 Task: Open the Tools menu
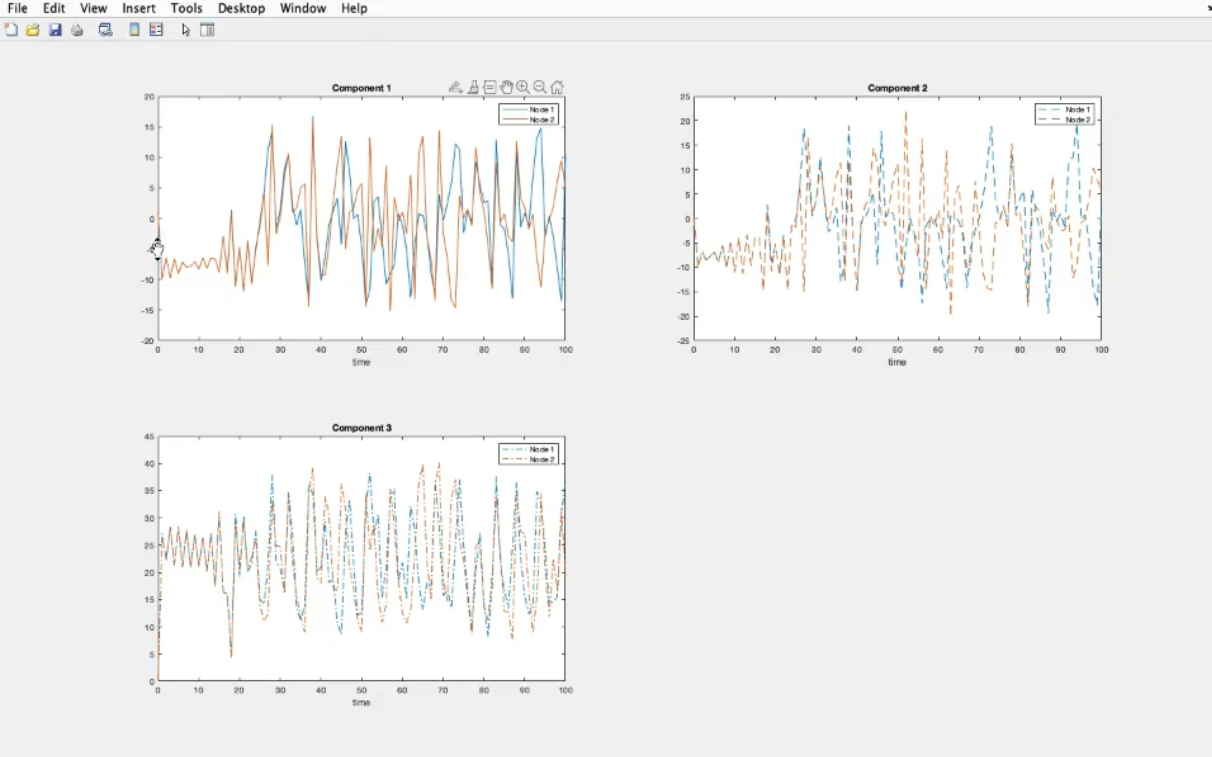click(186, 8)
